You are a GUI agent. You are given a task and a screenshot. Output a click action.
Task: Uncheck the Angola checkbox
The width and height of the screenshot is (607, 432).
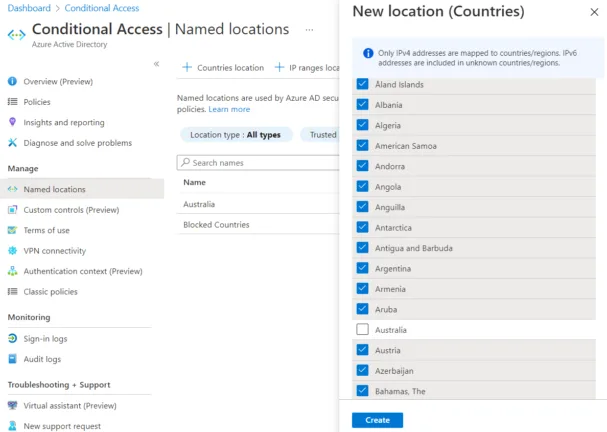click(362, 187)
